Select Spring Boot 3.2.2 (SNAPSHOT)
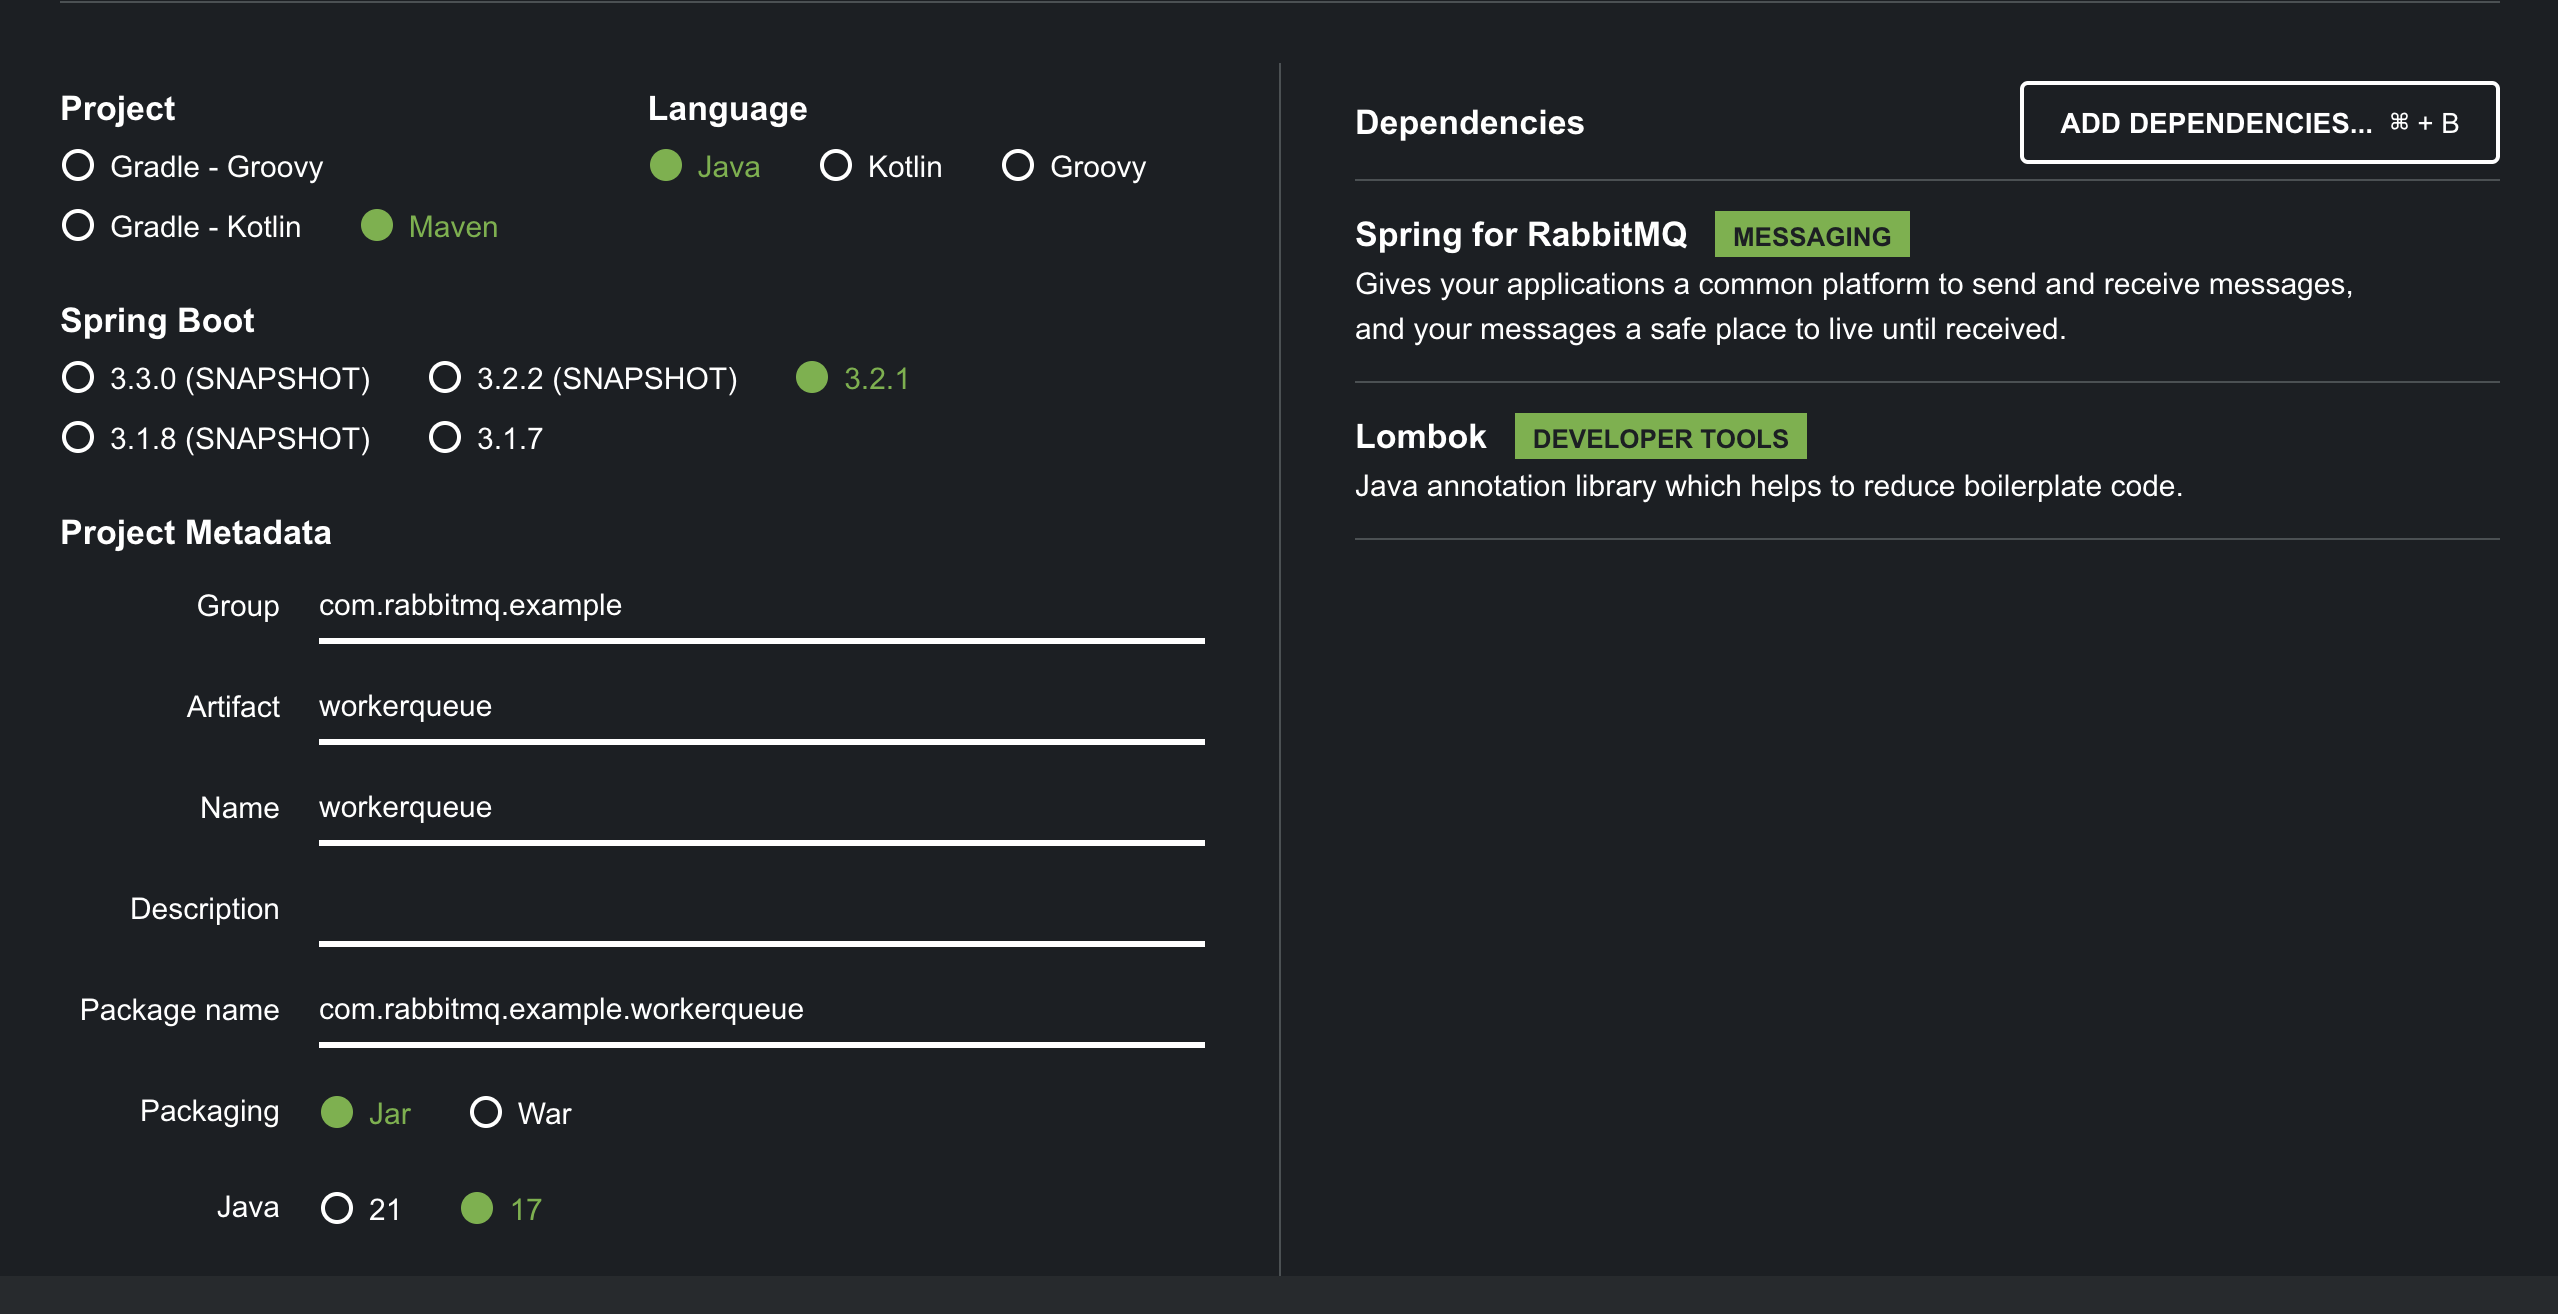Screen dimensions: 2558x1314 point(445,378)
